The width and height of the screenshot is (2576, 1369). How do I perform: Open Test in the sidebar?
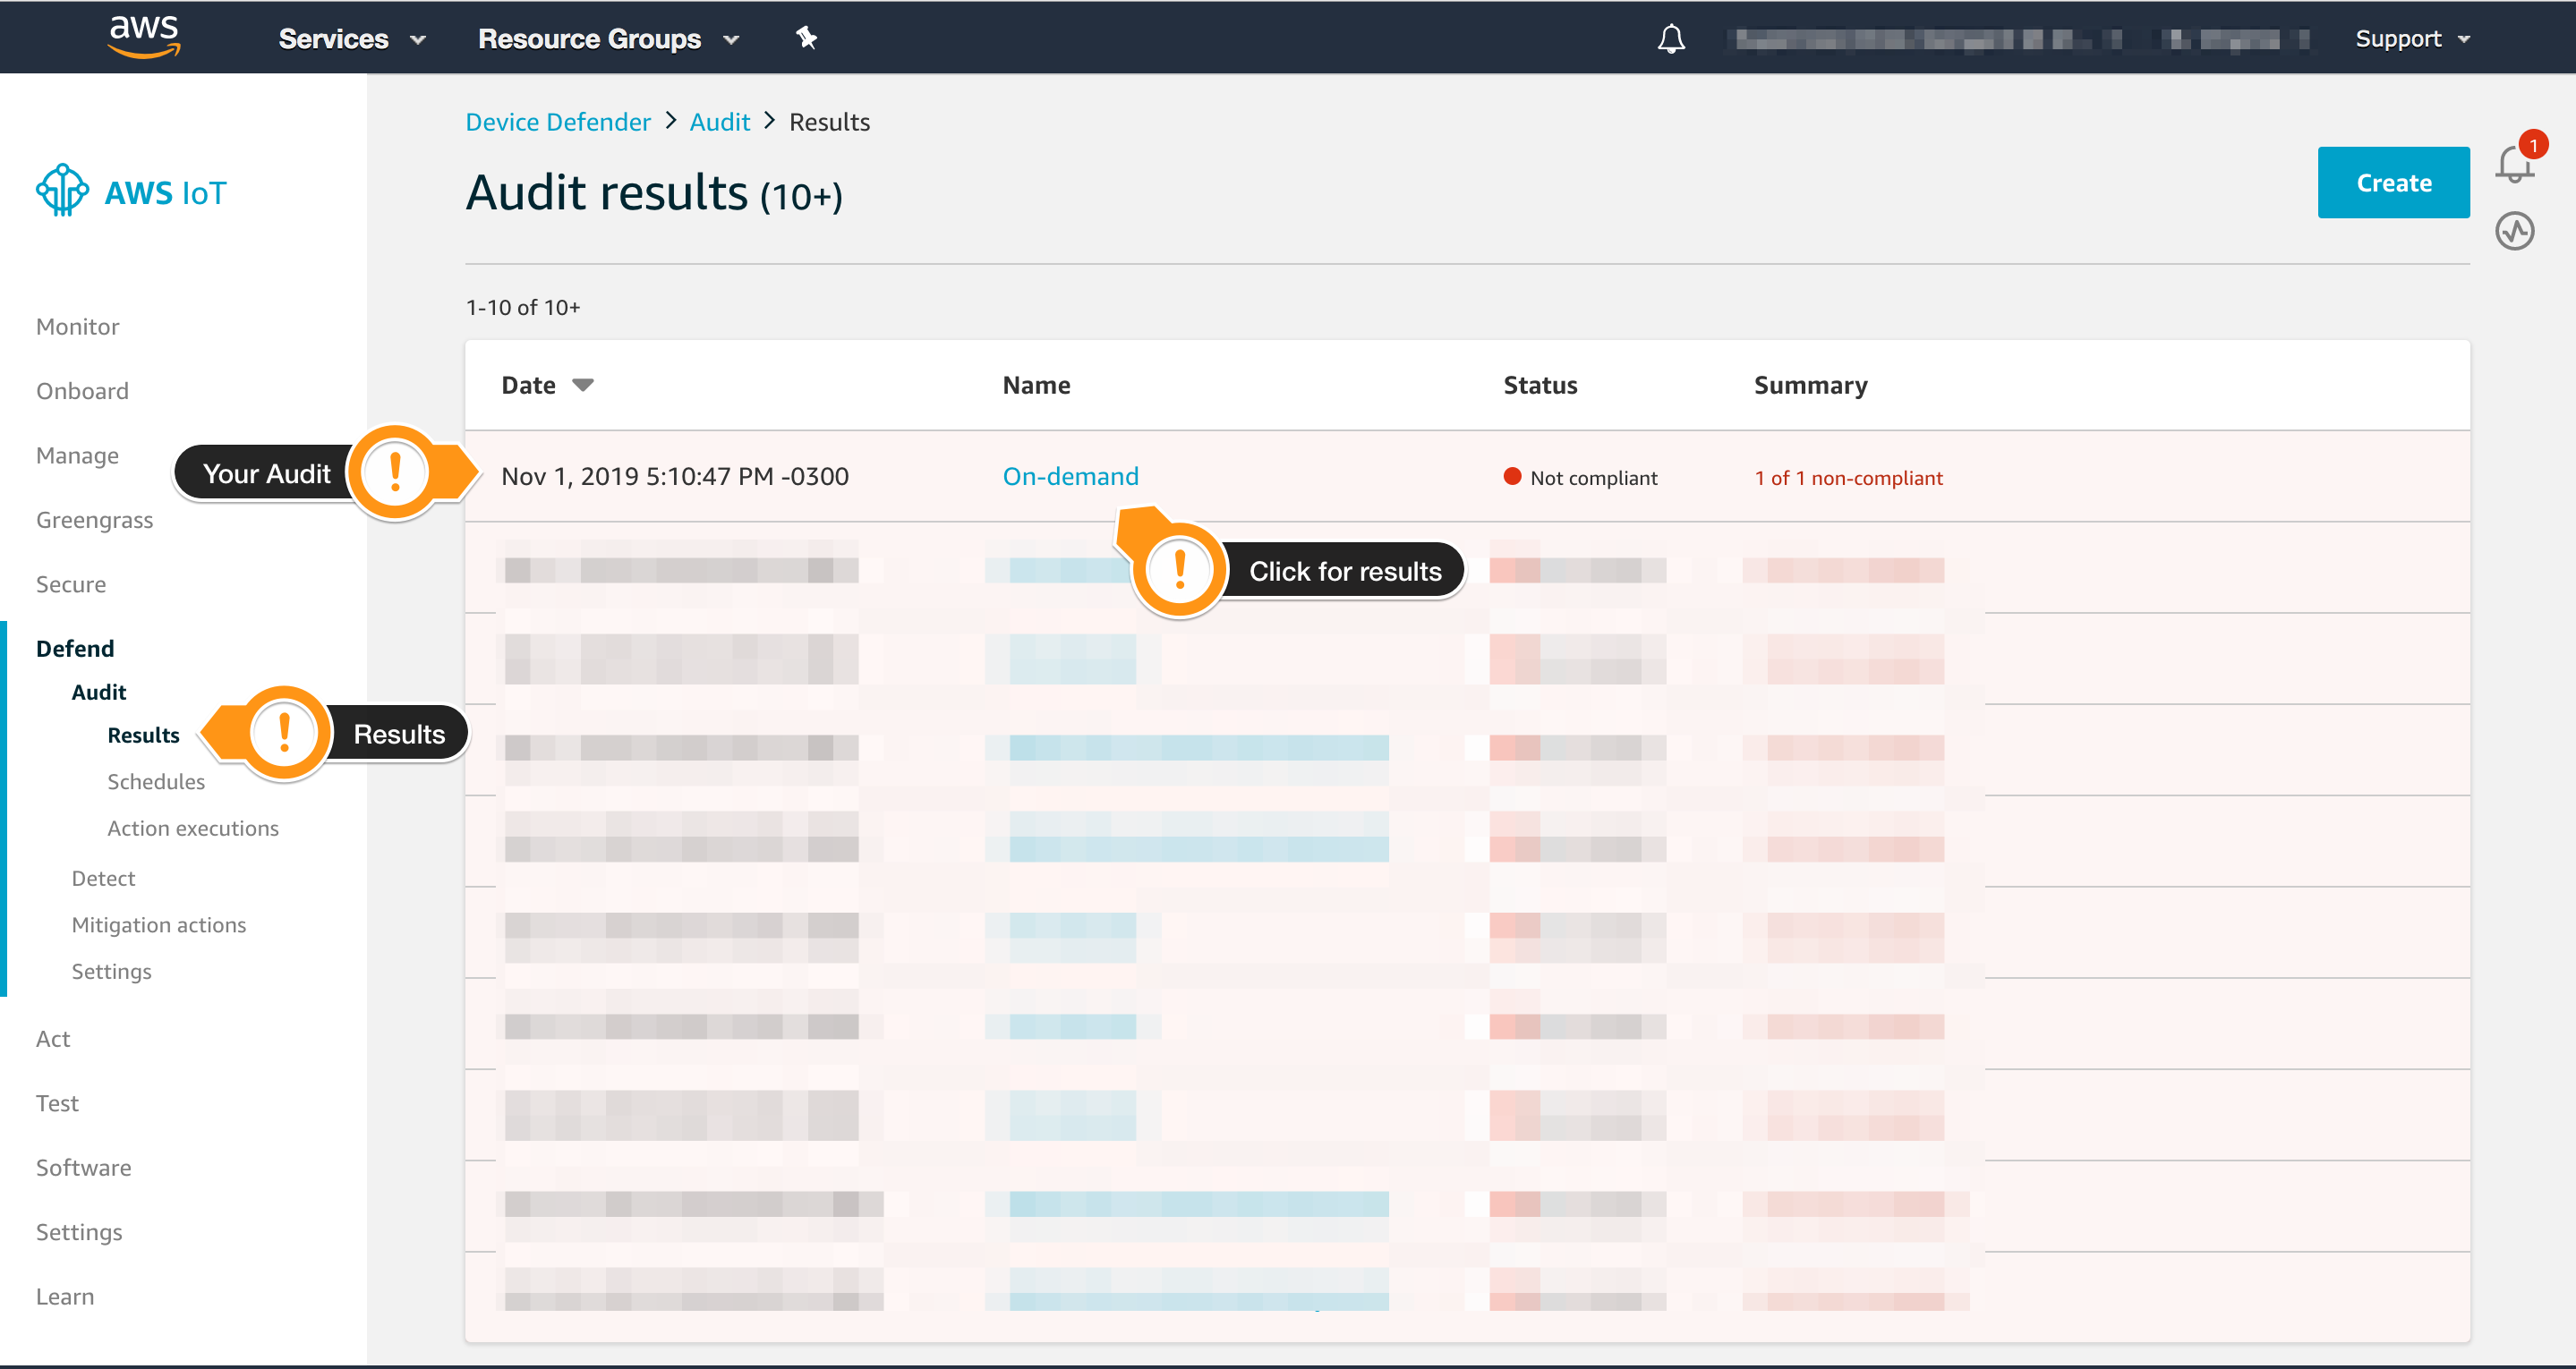click(57, 1103)
